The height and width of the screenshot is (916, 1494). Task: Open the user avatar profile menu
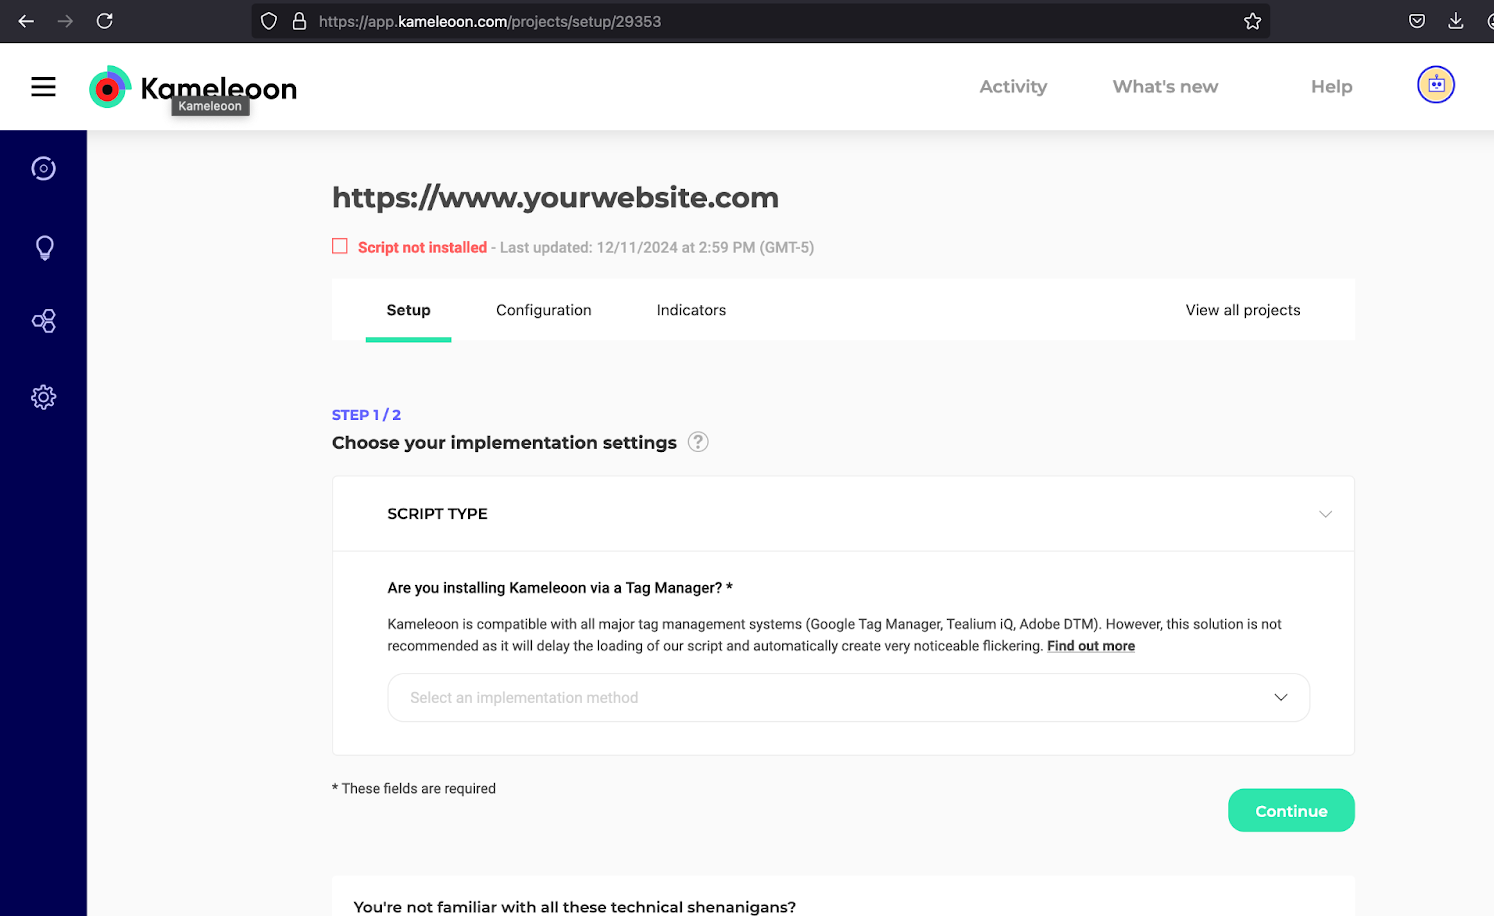[x=1435, y=85]
